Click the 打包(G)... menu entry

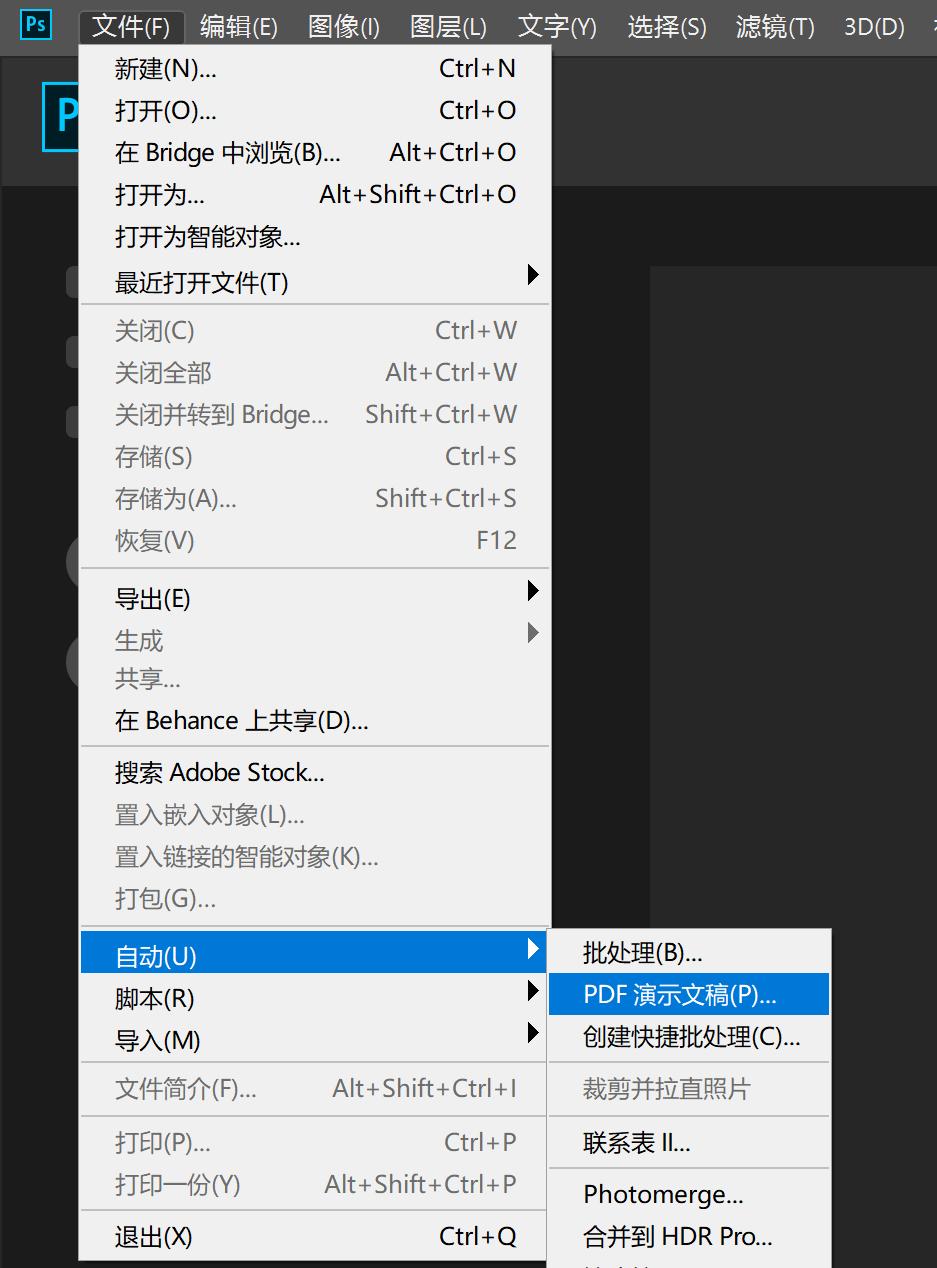(x=315, y=899)
